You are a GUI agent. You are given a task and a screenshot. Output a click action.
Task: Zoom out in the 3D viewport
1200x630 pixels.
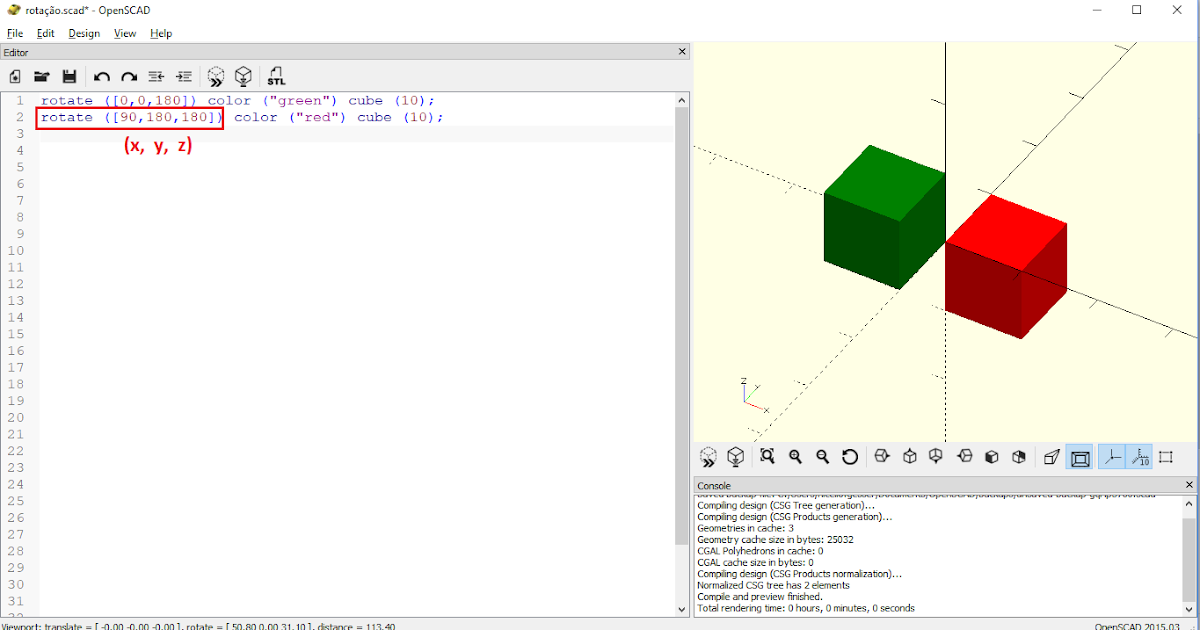coord(822,456)
